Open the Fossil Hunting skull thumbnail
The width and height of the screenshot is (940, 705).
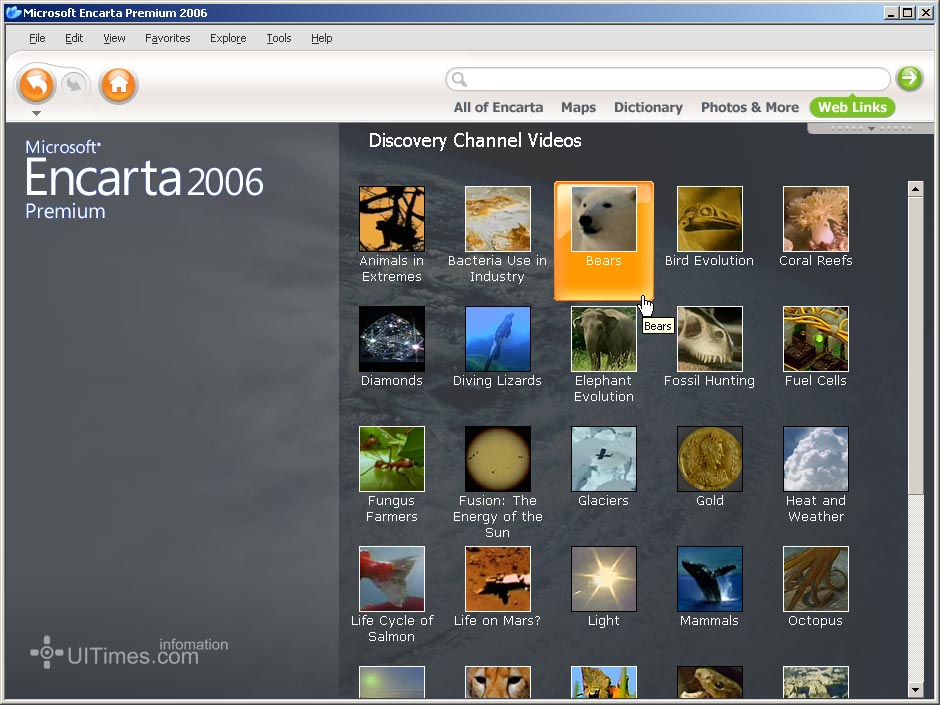[710, 339]
